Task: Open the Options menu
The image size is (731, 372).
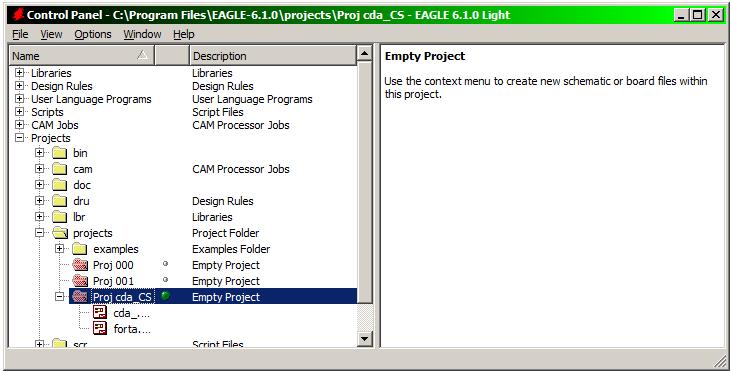Action: click(93, 34)
